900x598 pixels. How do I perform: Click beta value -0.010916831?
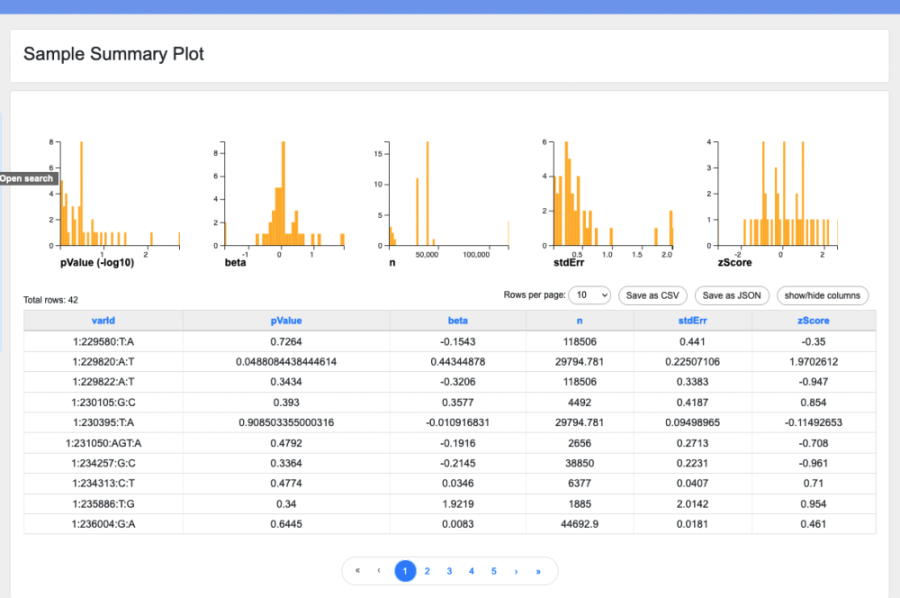[457, 422]
